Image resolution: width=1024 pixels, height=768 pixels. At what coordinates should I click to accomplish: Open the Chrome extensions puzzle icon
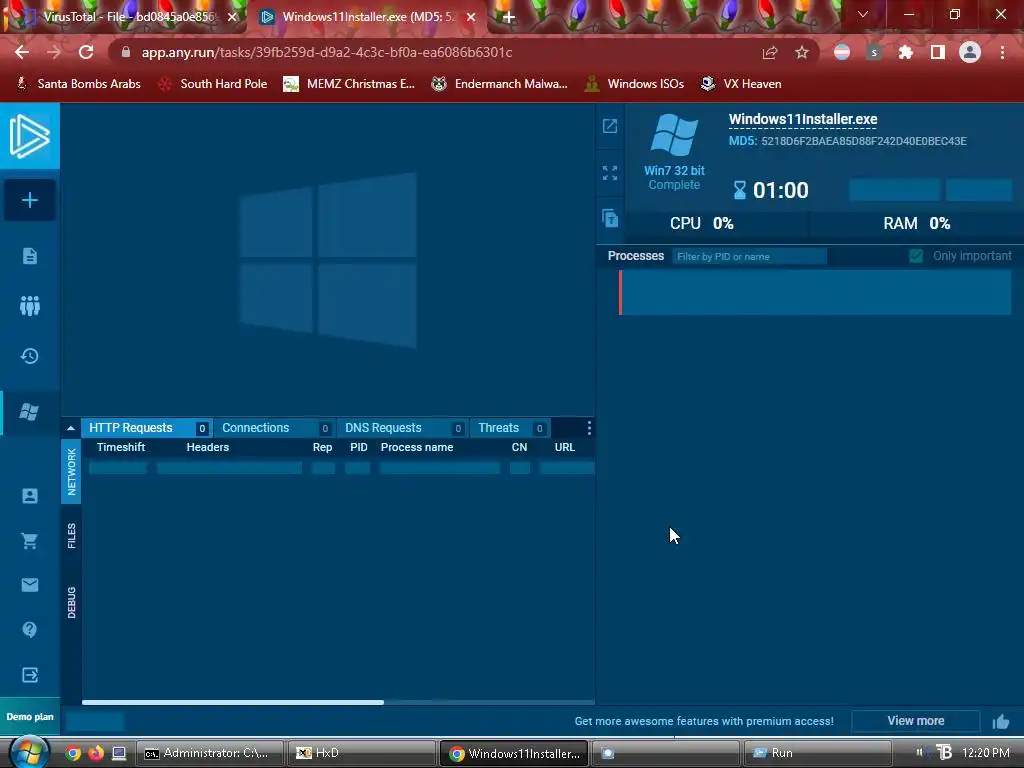(x=906, y=53)
